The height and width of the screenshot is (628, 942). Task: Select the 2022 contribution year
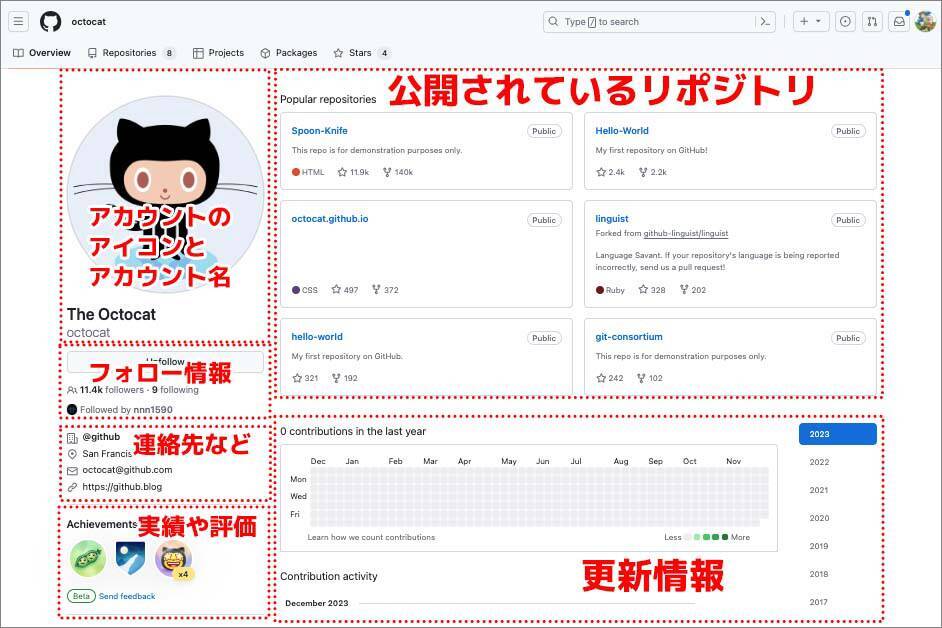click(819, 462)
